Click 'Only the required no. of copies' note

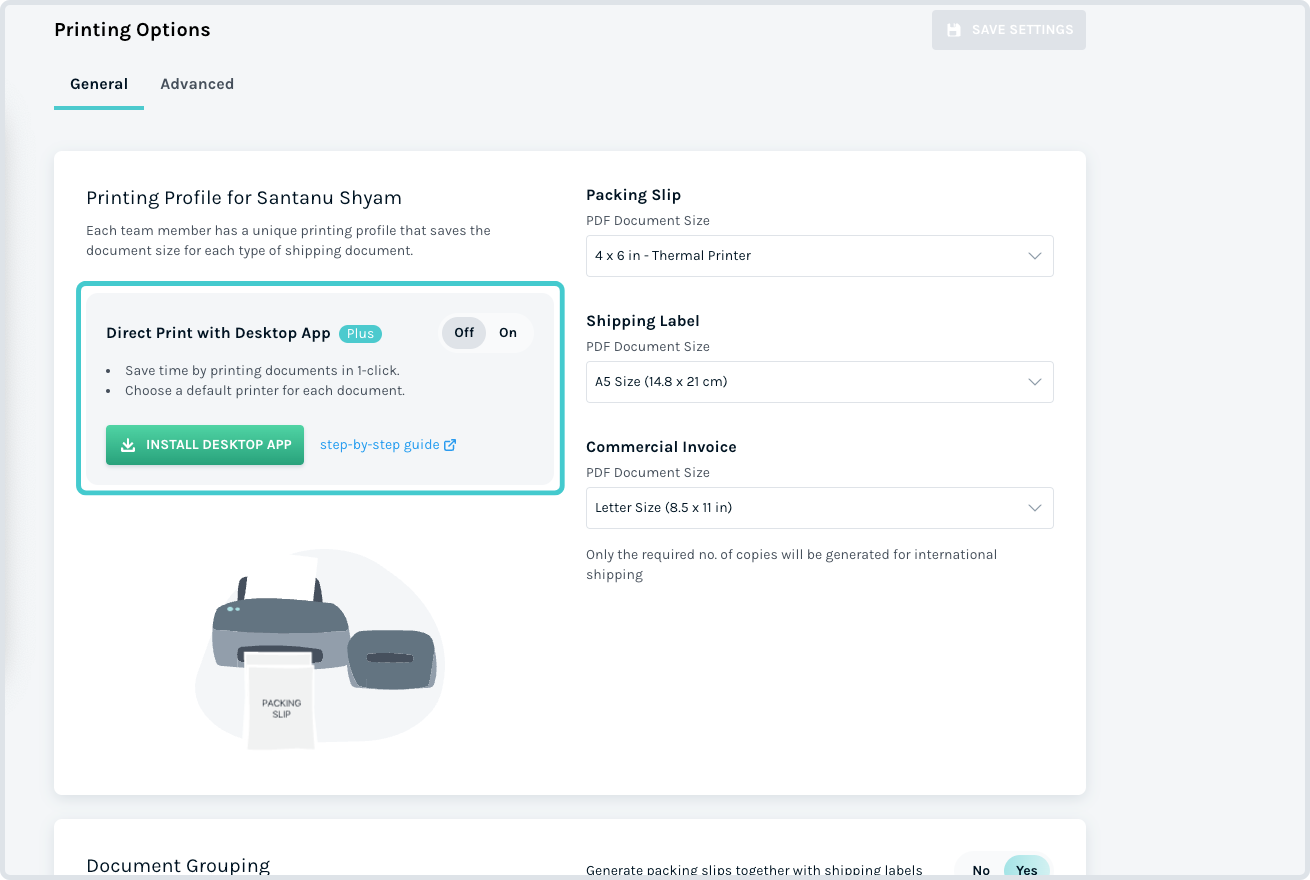click(x=791, y=564)
